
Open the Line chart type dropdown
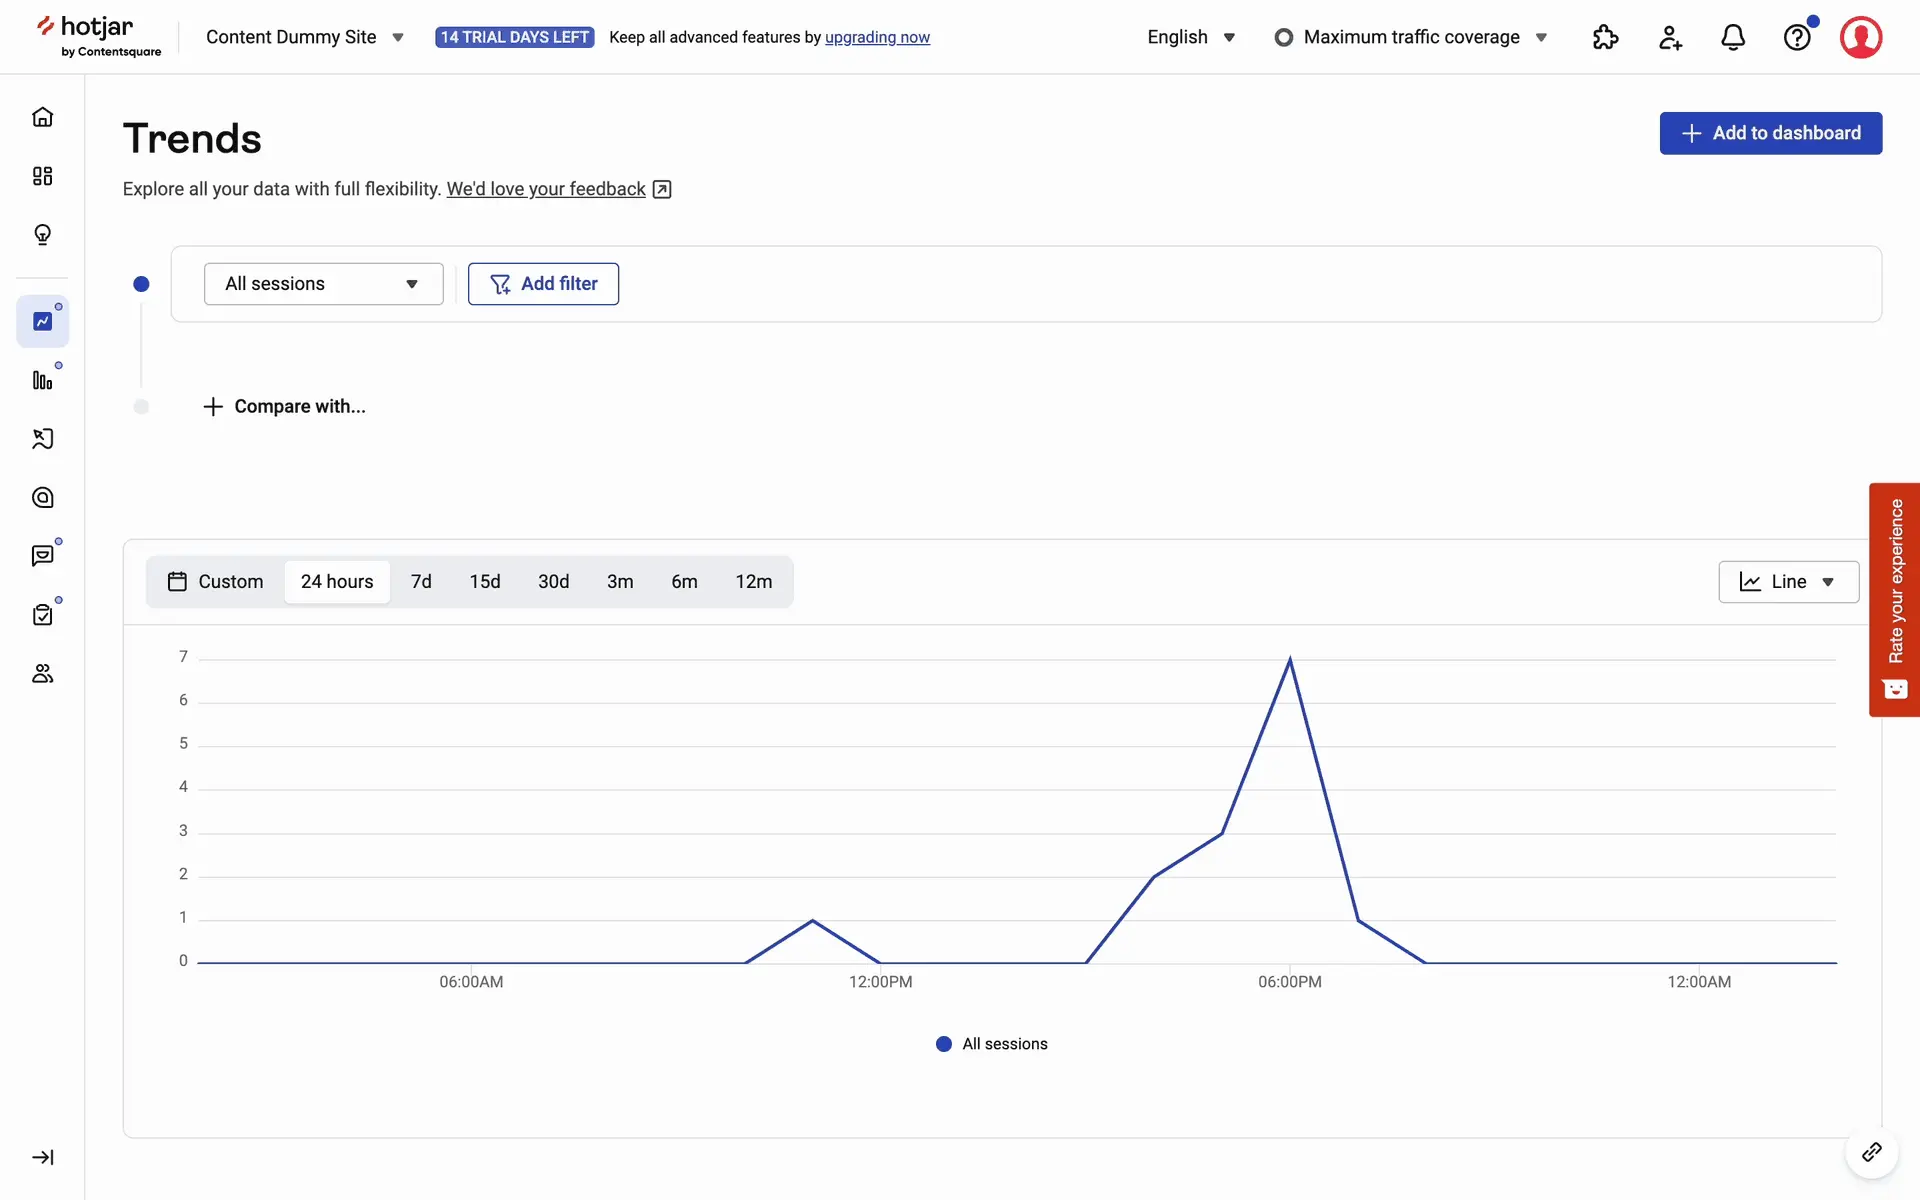click(1788, 582)
